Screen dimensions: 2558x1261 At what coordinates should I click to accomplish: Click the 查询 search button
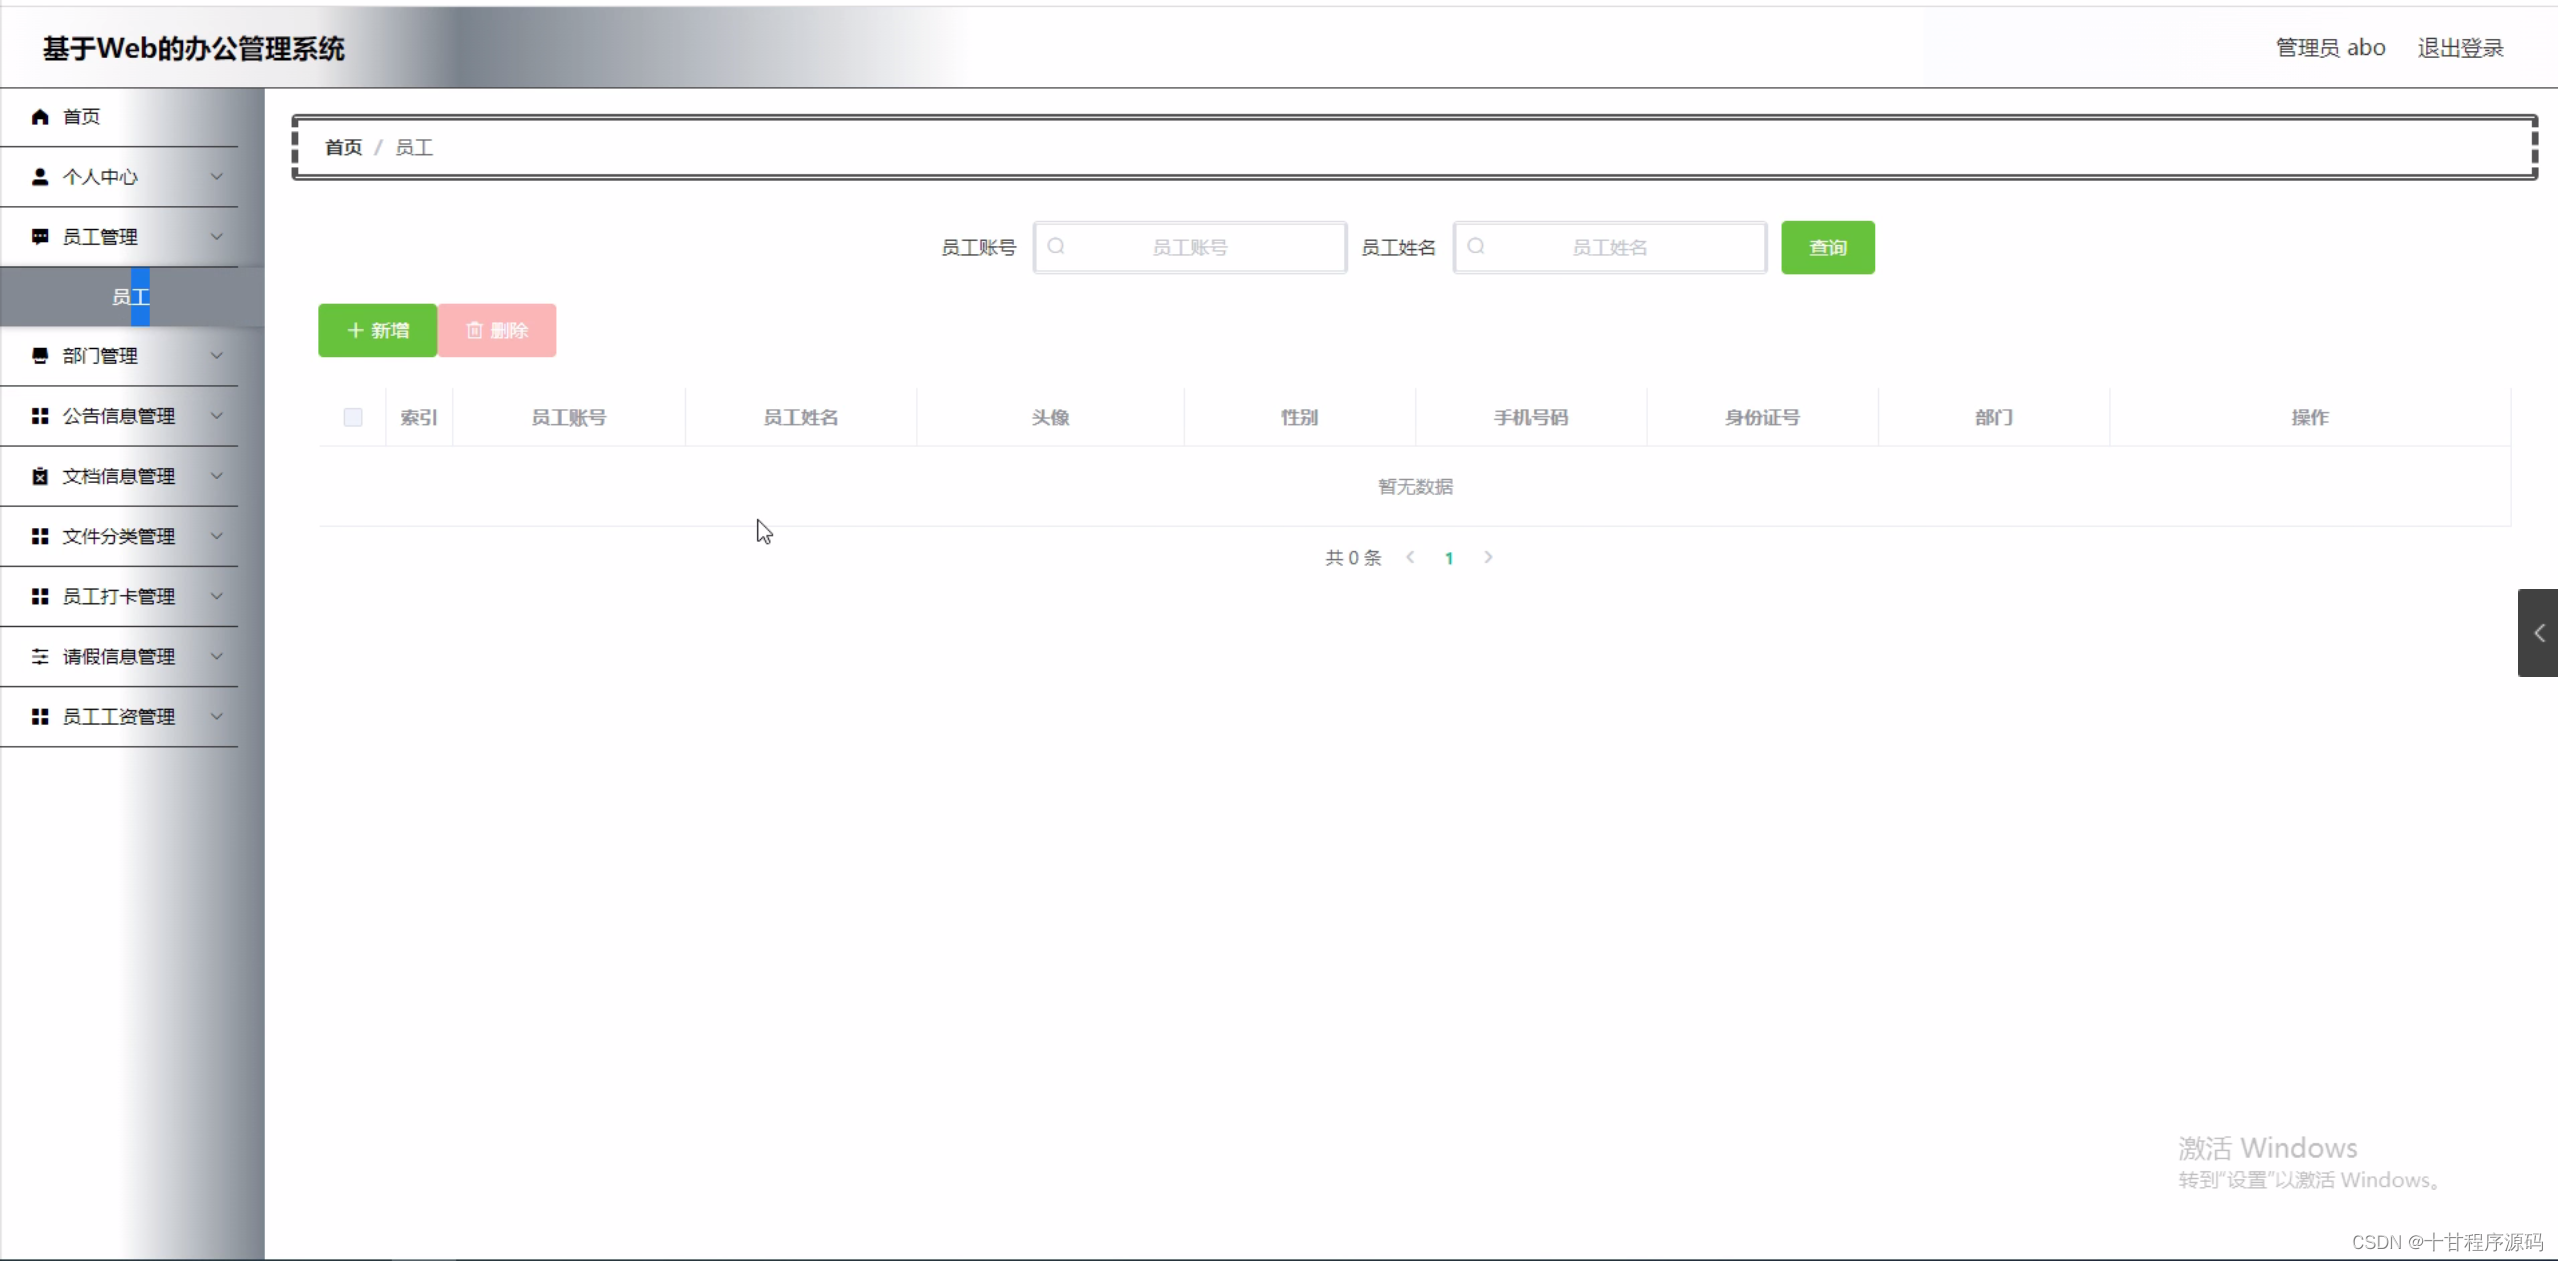click(x=1827, y=247)
